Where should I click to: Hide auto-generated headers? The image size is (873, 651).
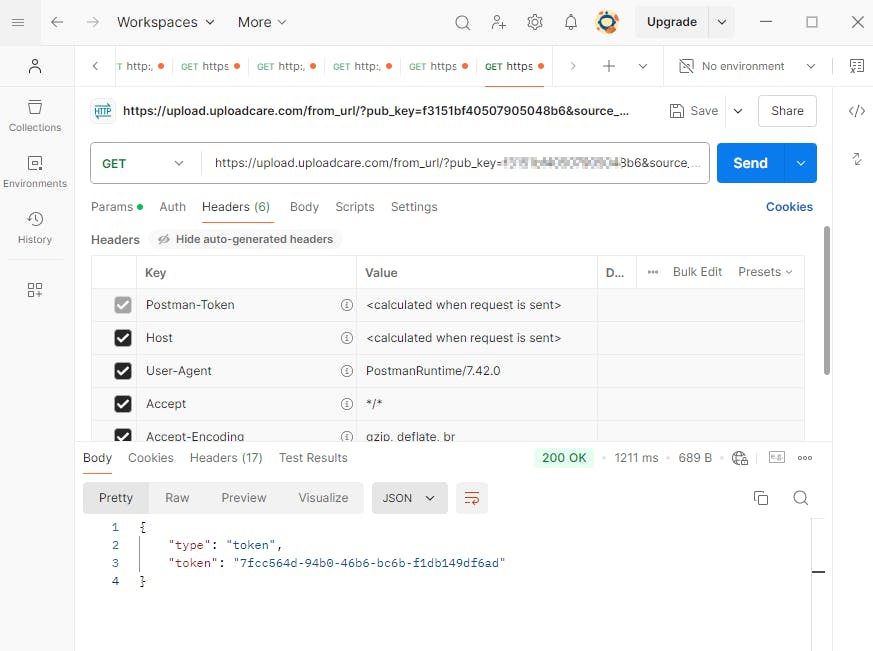[246, 239]
